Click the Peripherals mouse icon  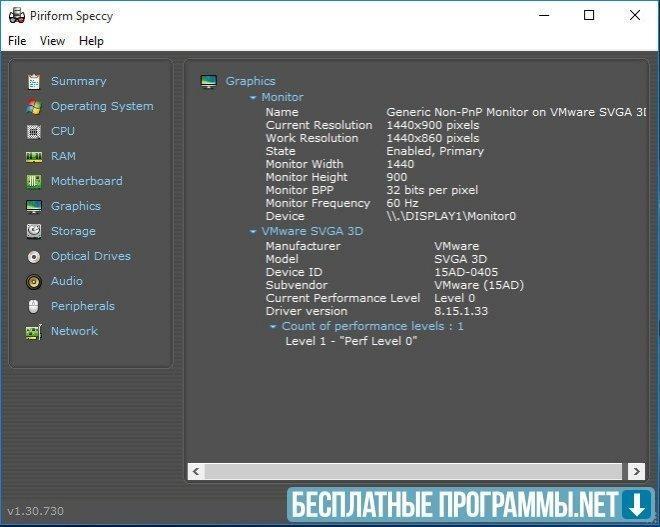34,306
